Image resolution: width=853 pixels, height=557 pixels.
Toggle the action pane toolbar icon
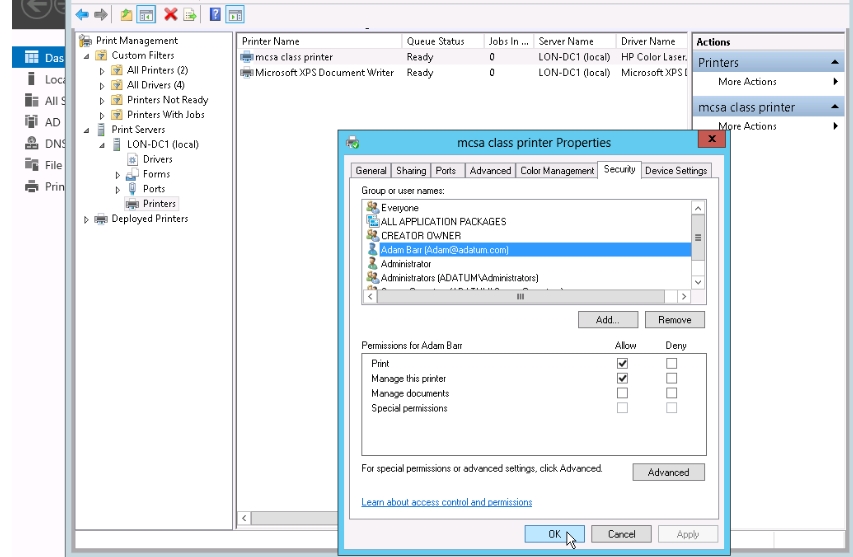click(235, 15)
